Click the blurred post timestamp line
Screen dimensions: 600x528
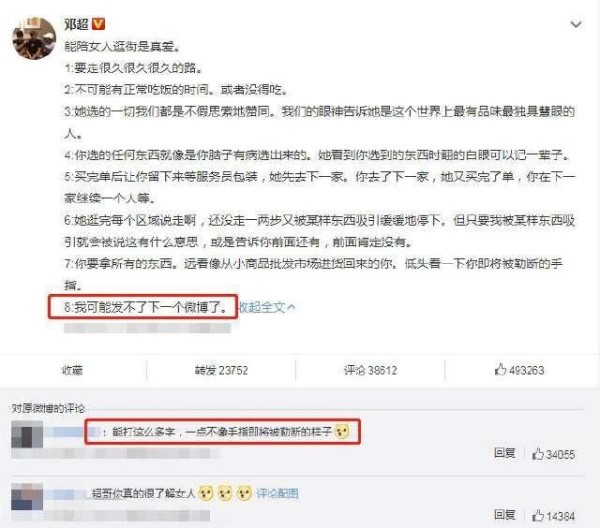[x=147, y=328]
